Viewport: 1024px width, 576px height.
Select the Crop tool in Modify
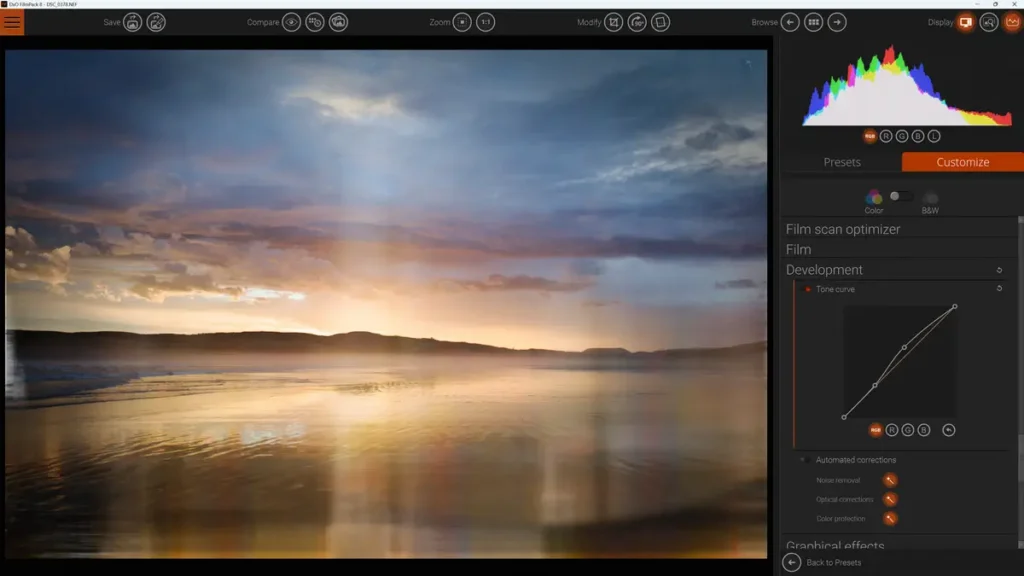point(615,22)
